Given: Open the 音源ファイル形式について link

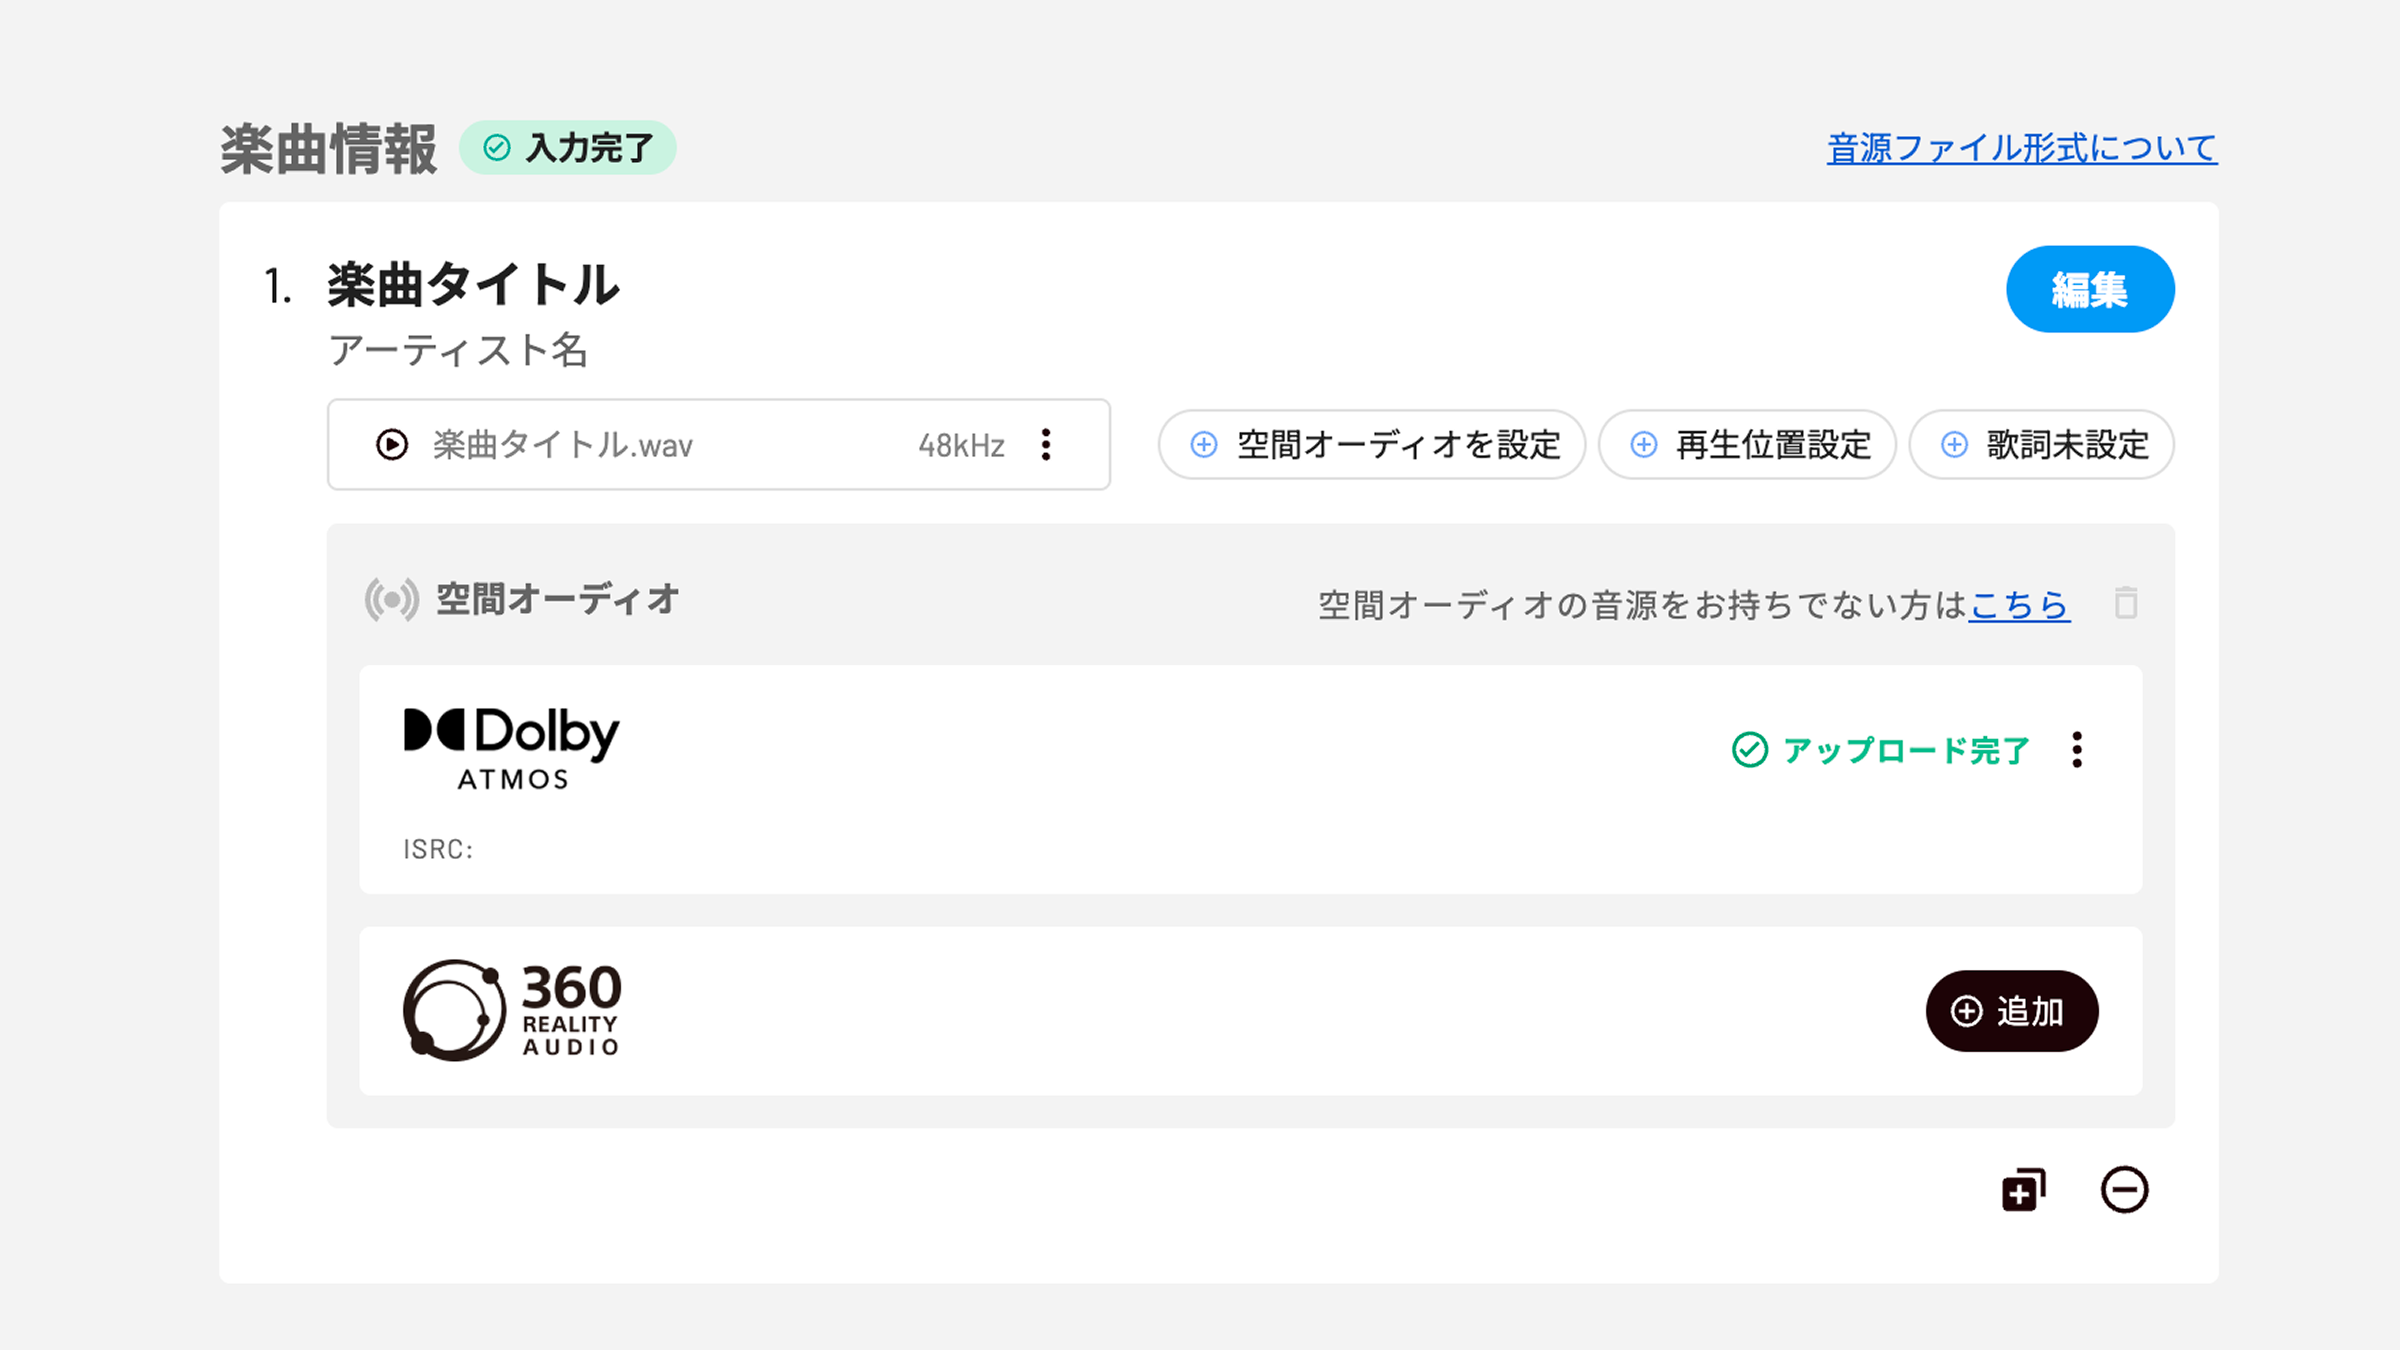Looking at the screenshot, I should click(2022, 148).
